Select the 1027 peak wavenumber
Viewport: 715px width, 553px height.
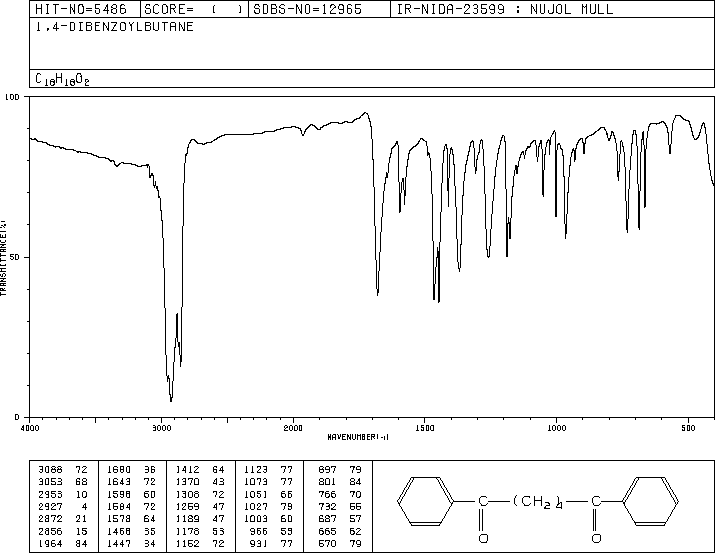[256, 506]
